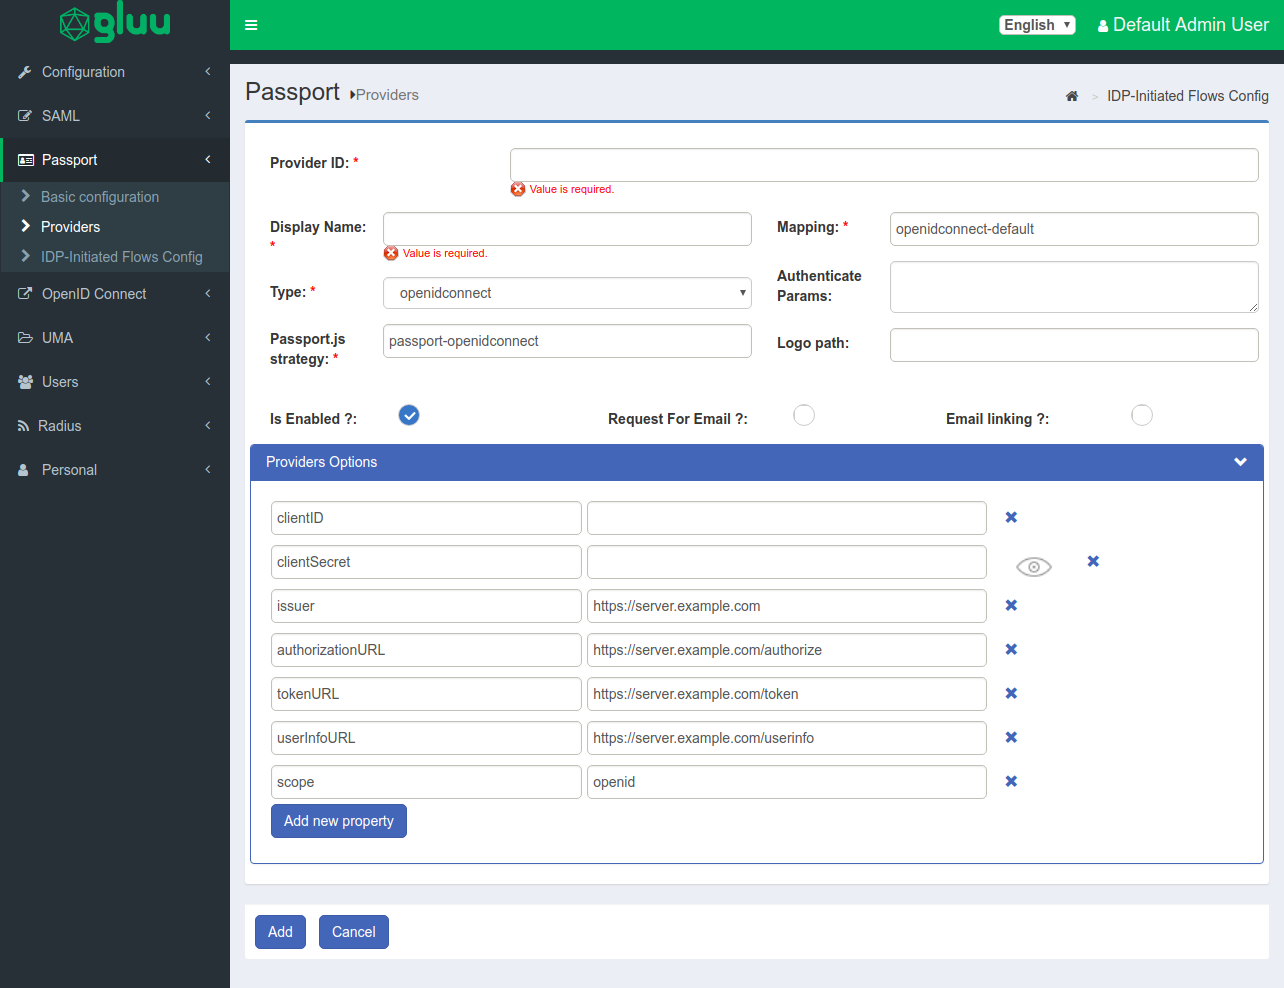
Task: Show clientSecret value with eye icon
Action: coord(1033,567)
